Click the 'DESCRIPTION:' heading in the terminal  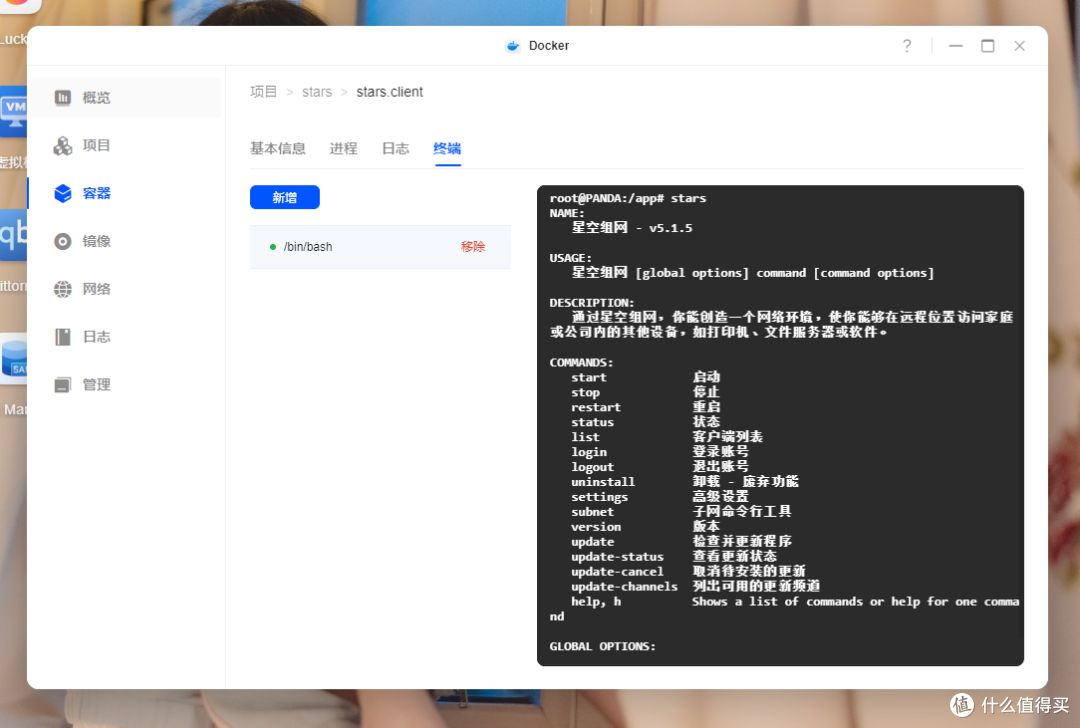592,303
